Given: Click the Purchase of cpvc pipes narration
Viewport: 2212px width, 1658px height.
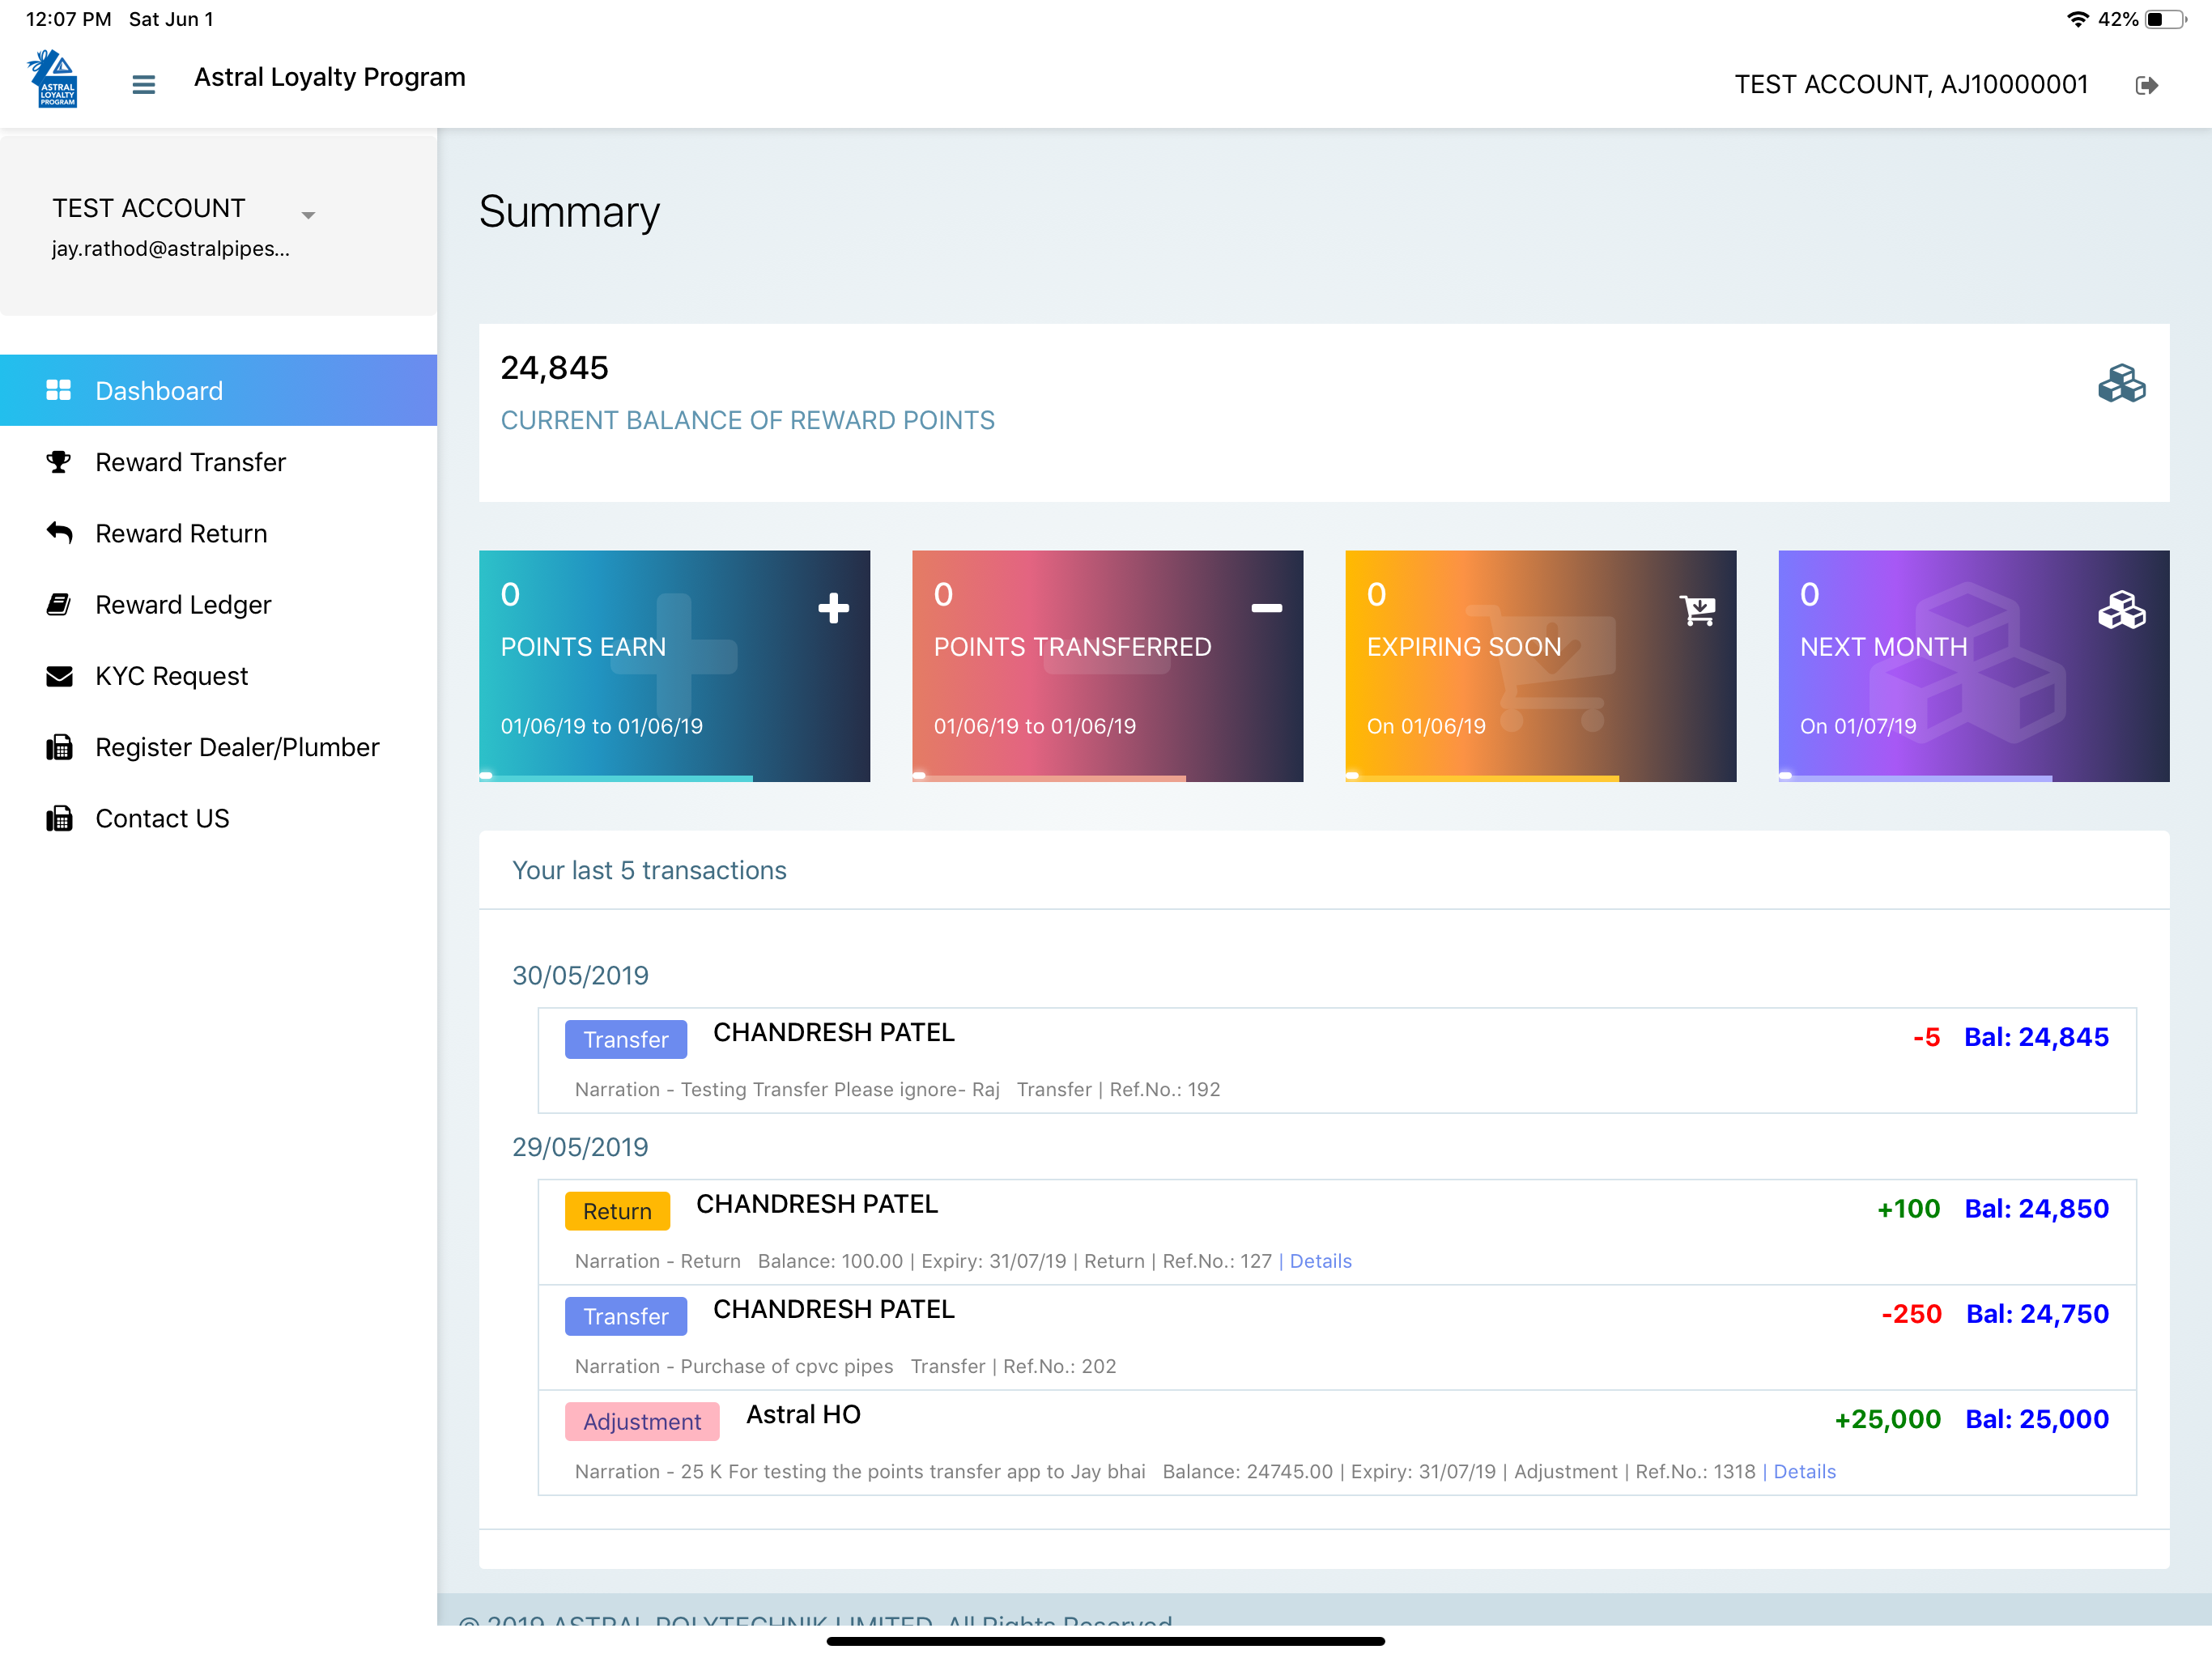Looking at the screenshot, I should pyautogui.click(x=787, y=1366).
